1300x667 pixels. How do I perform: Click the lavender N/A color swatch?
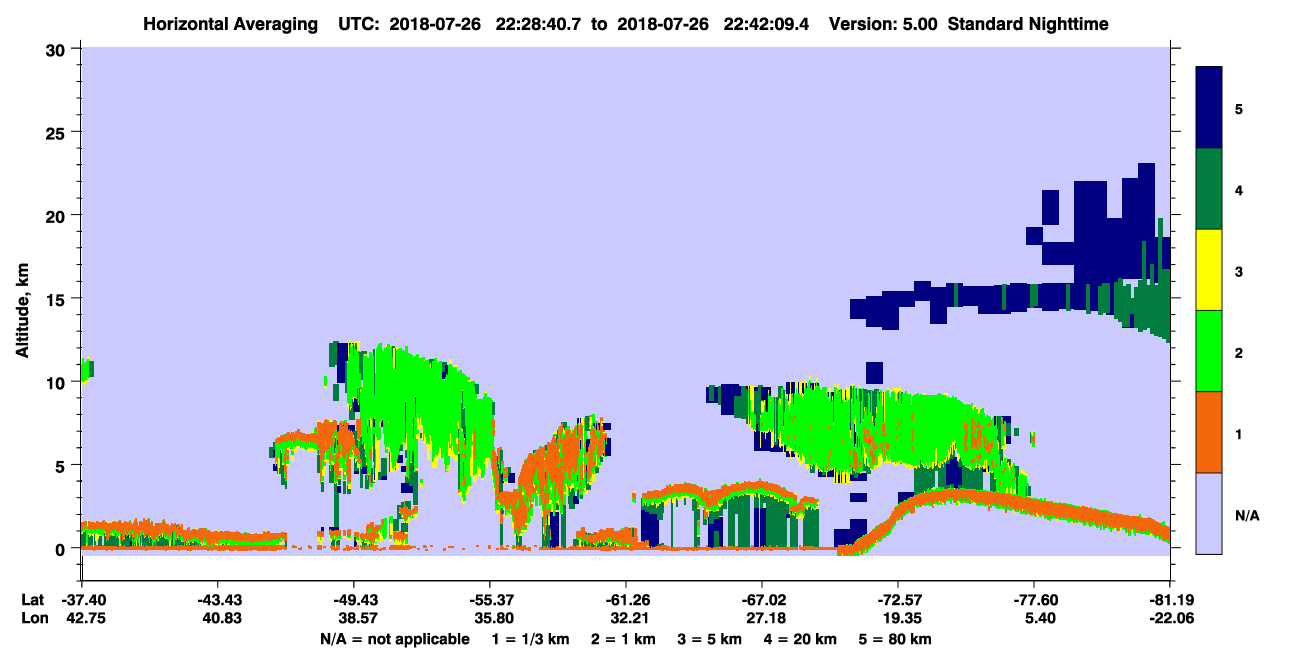(x=1209, y=513)
